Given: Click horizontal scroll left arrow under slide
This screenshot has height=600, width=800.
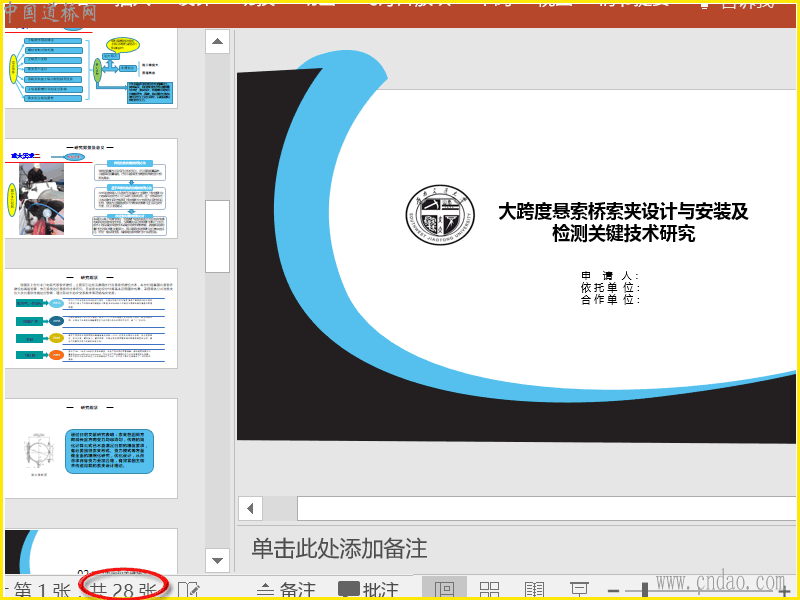Looking at the screenshot, I should (251, 508).
